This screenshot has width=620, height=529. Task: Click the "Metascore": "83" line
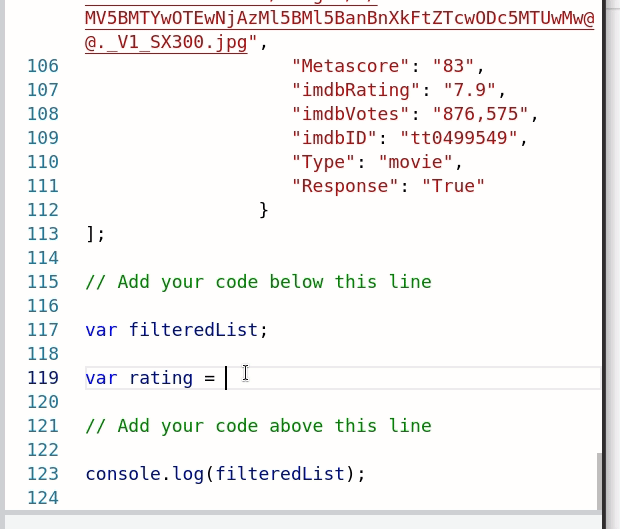[388, 66]
